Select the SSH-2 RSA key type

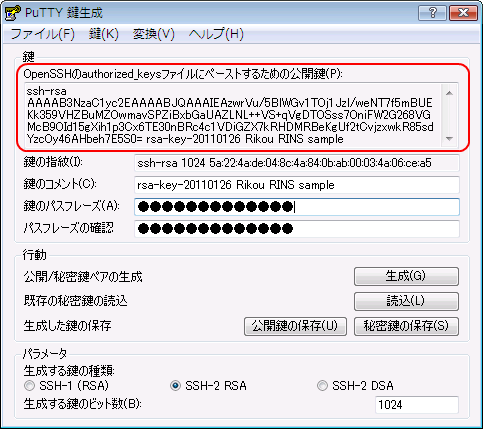175,386
